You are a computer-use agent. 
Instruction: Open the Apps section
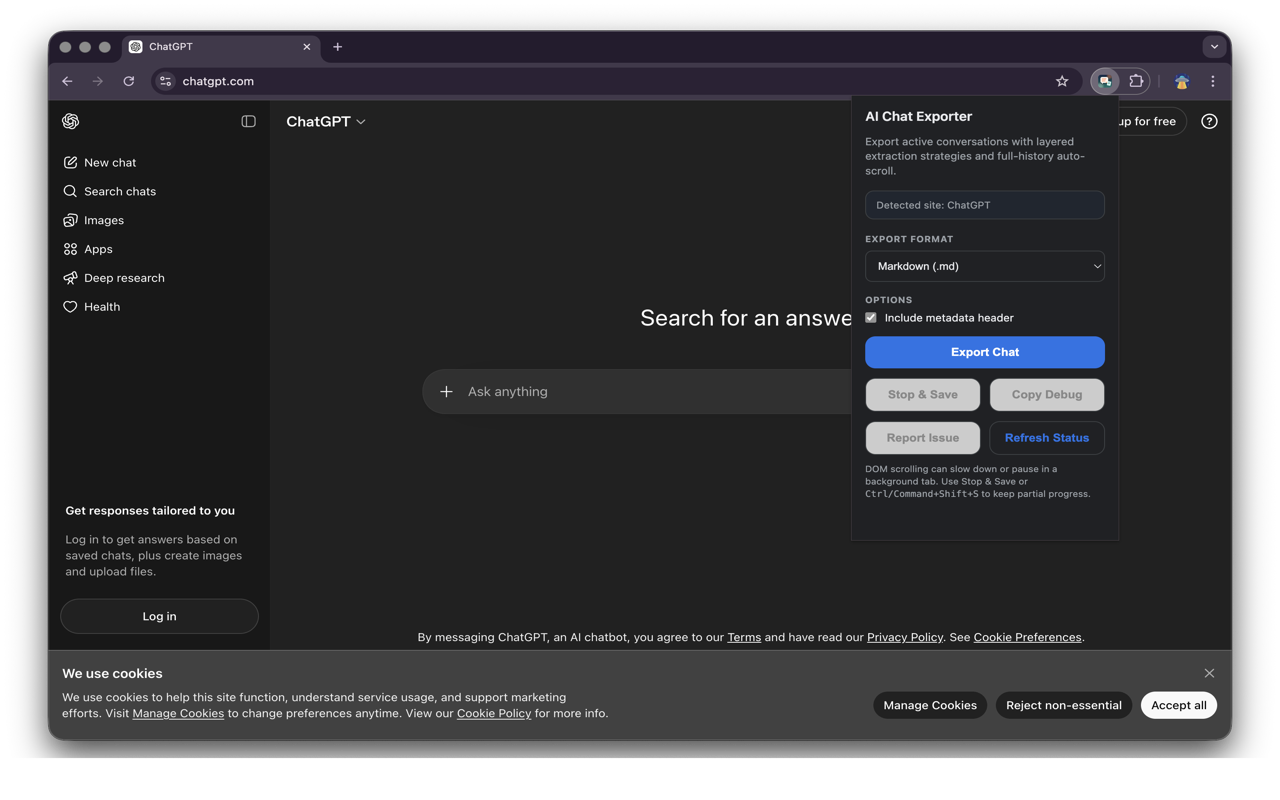pyautogui.click(x=160, y=249)
